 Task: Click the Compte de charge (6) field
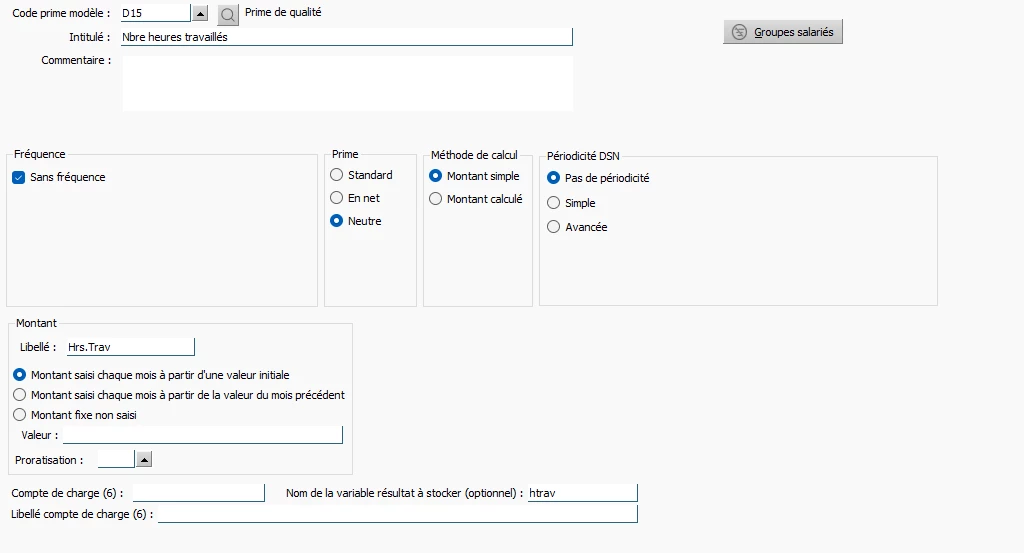click(198, 493)
